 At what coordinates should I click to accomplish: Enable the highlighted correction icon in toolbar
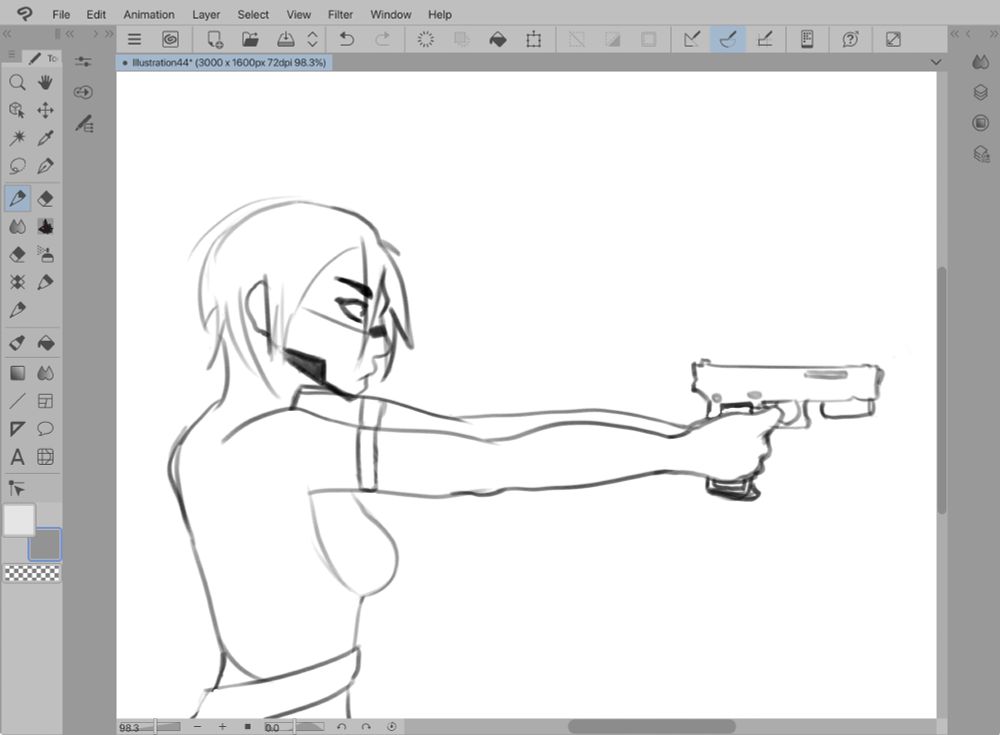pyautogui.click(x=727, y=39)
